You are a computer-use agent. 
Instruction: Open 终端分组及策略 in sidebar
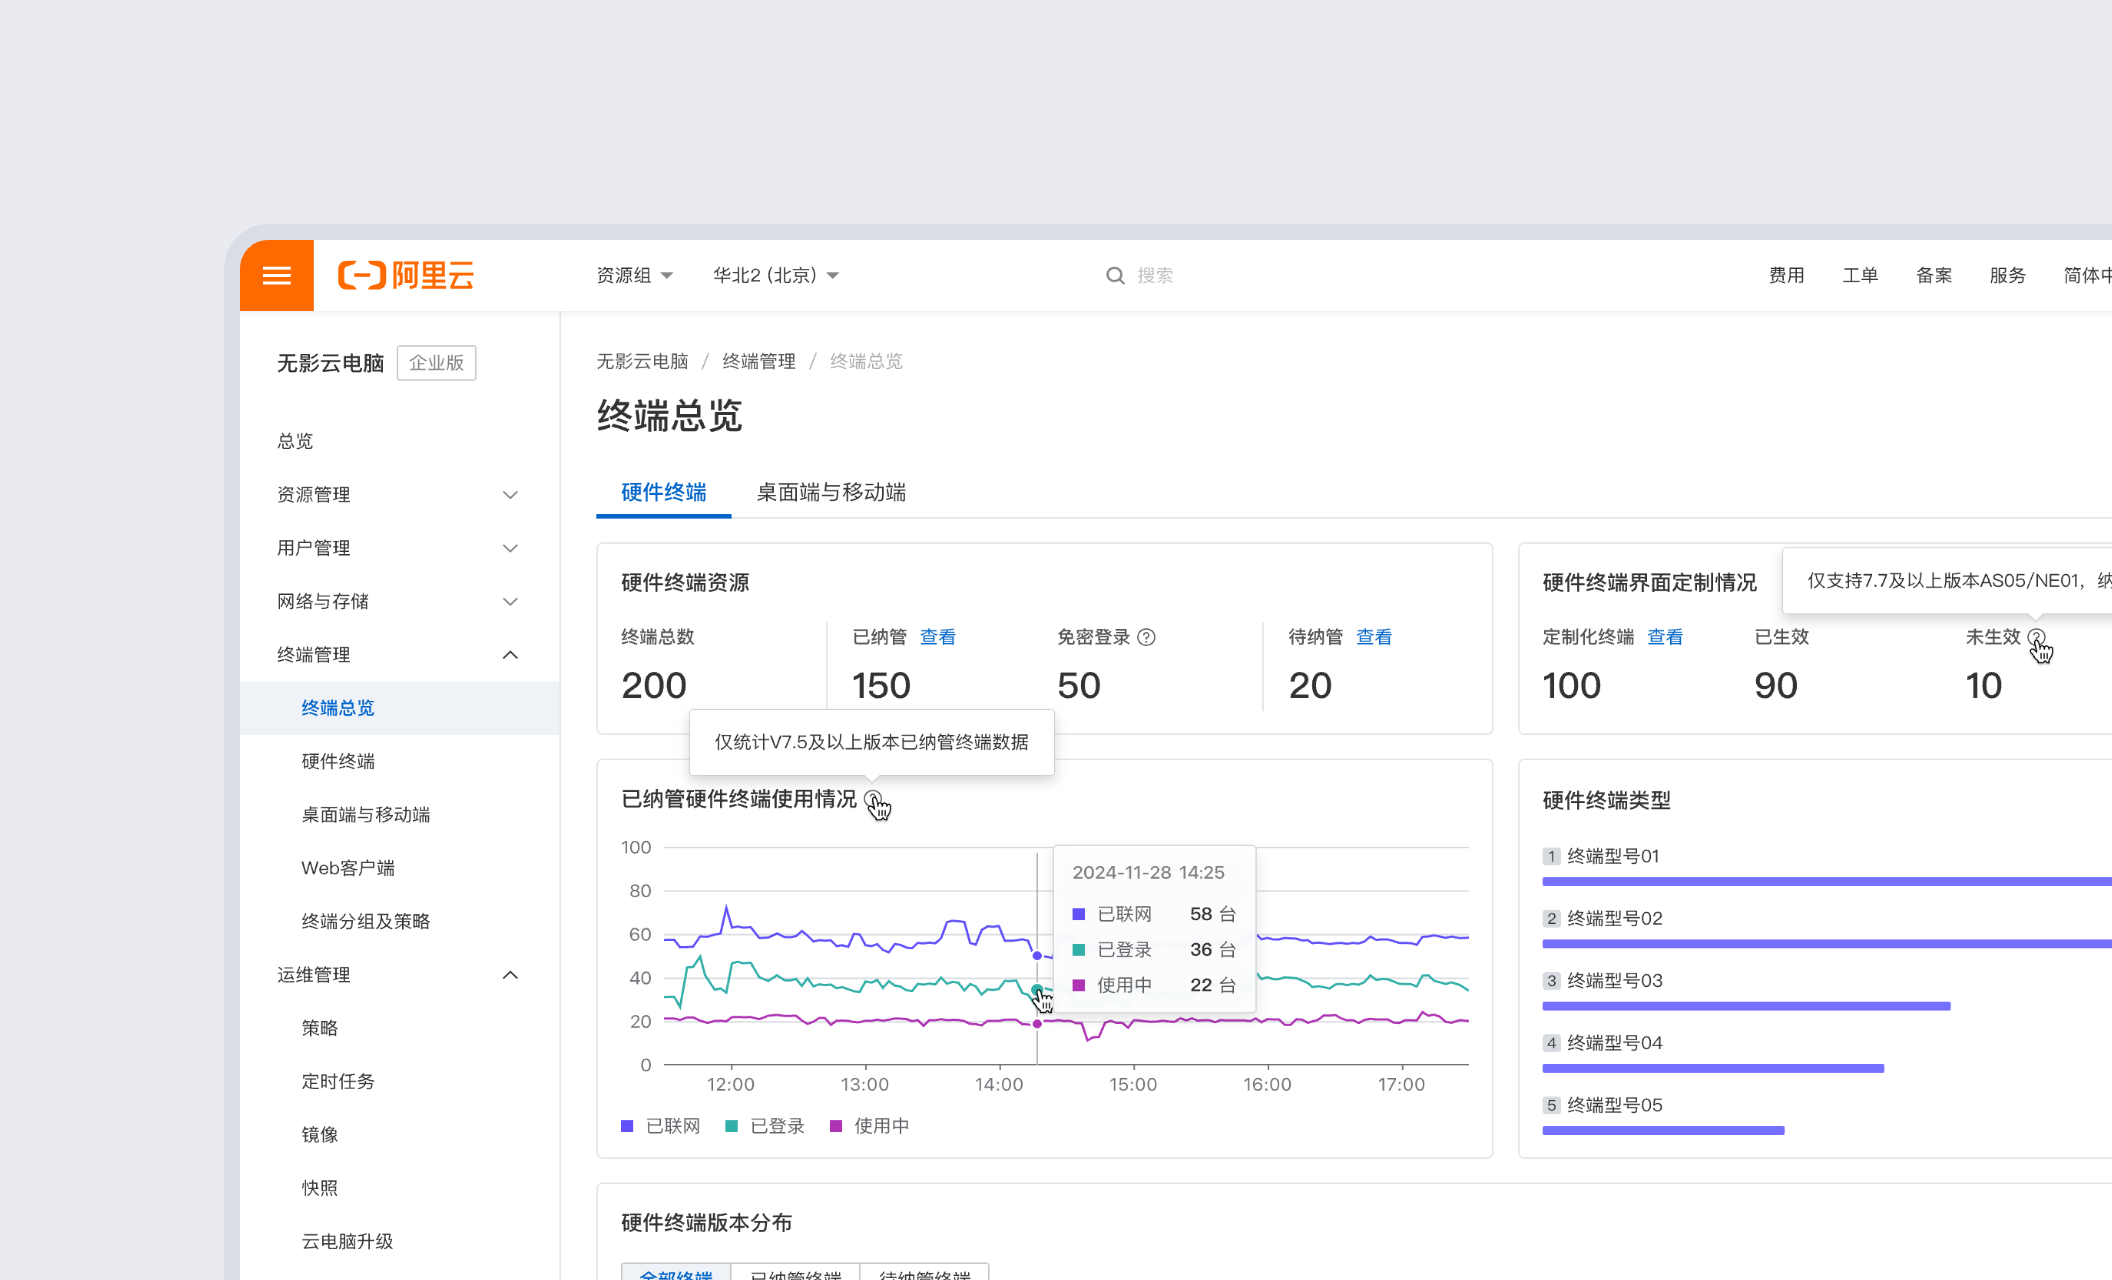click(x=399, y=921)
